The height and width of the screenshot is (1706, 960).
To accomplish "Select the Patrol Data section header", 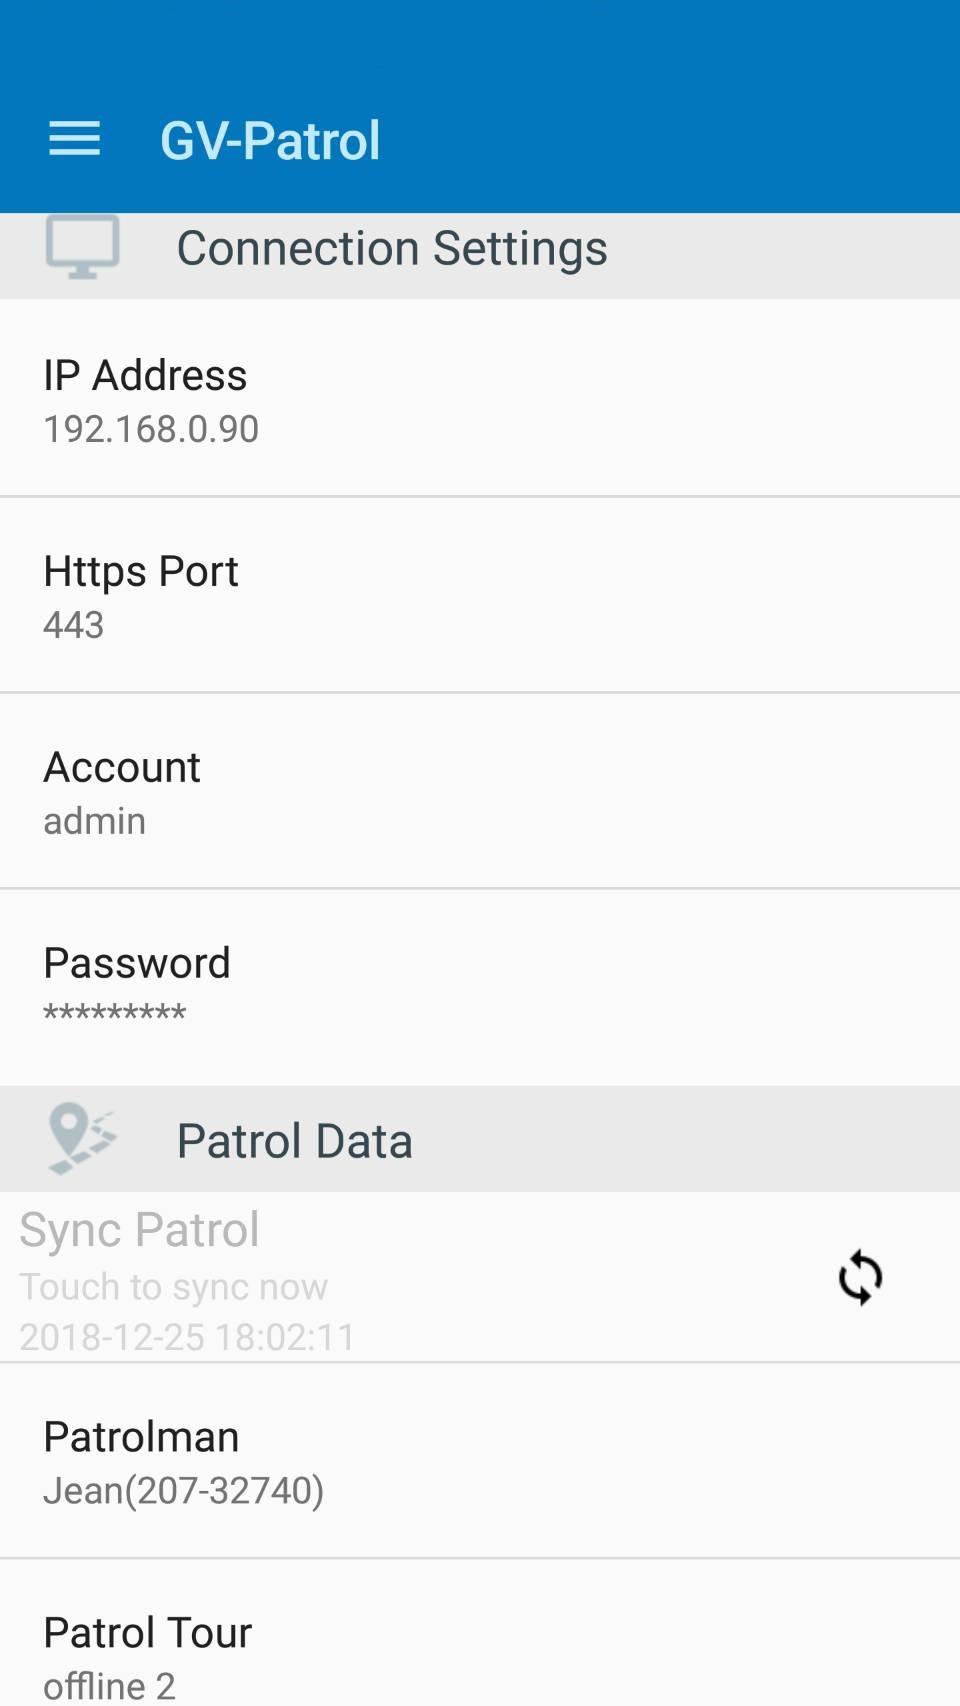I will pos(294,1141).
